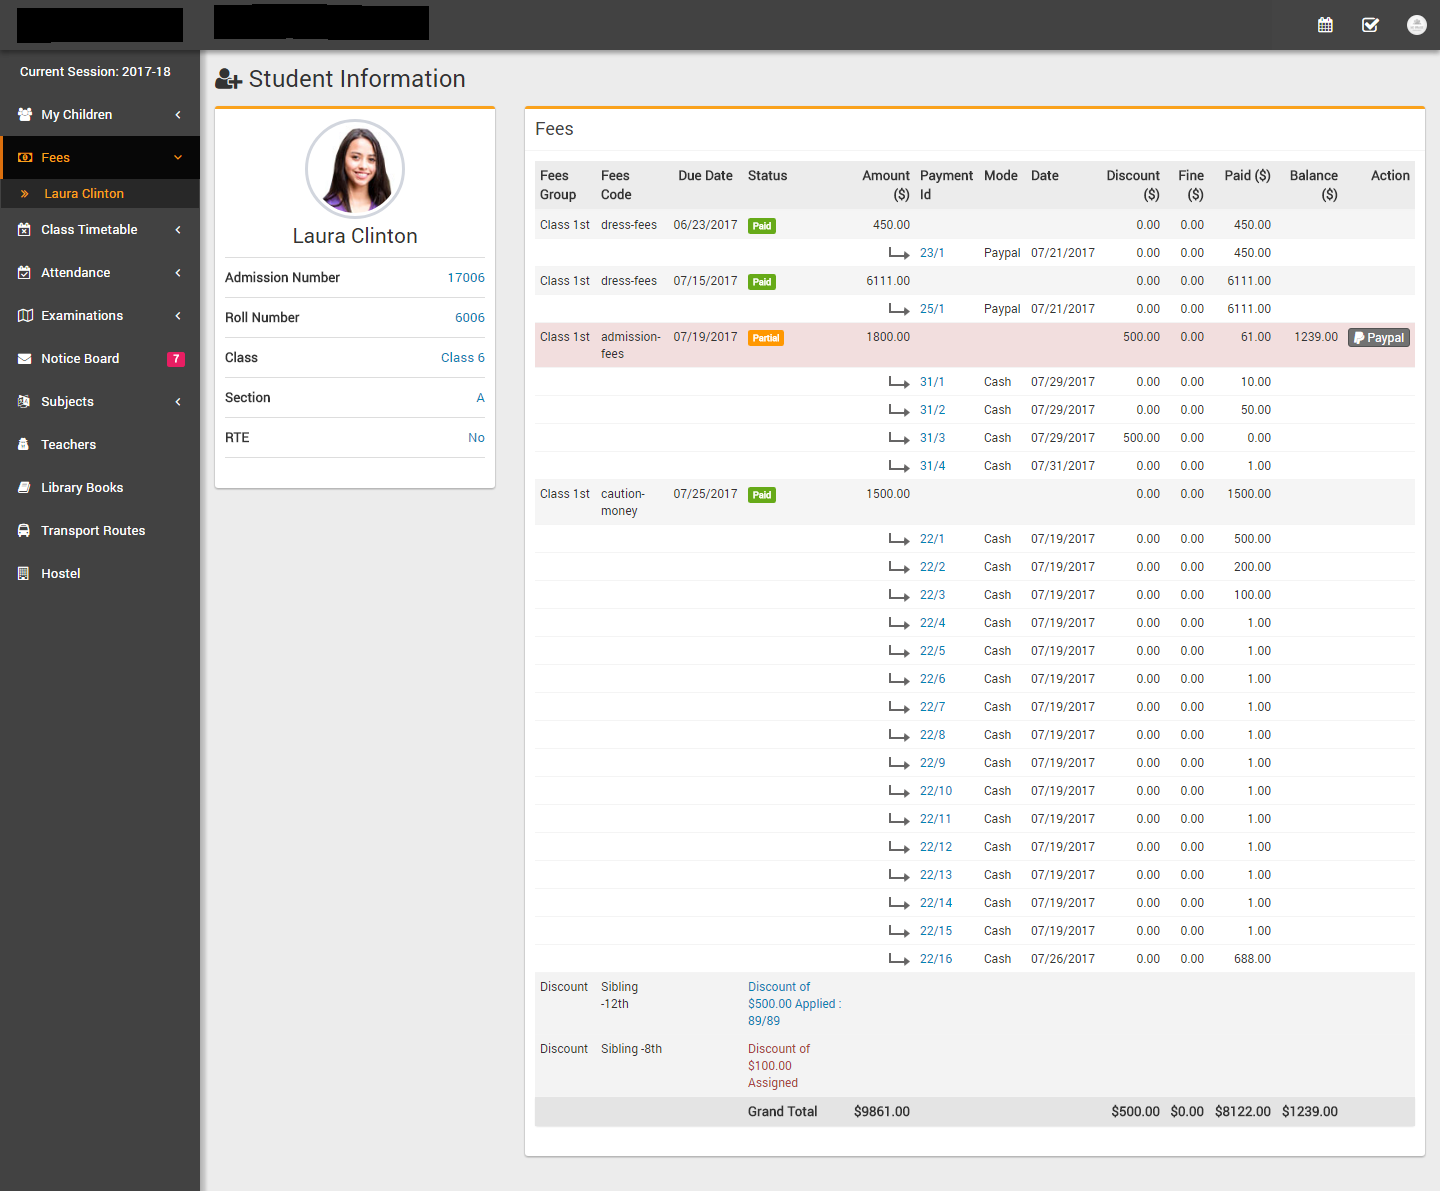Open the user profile avatar menu

pyautogui.click(x=1416, y=25)
